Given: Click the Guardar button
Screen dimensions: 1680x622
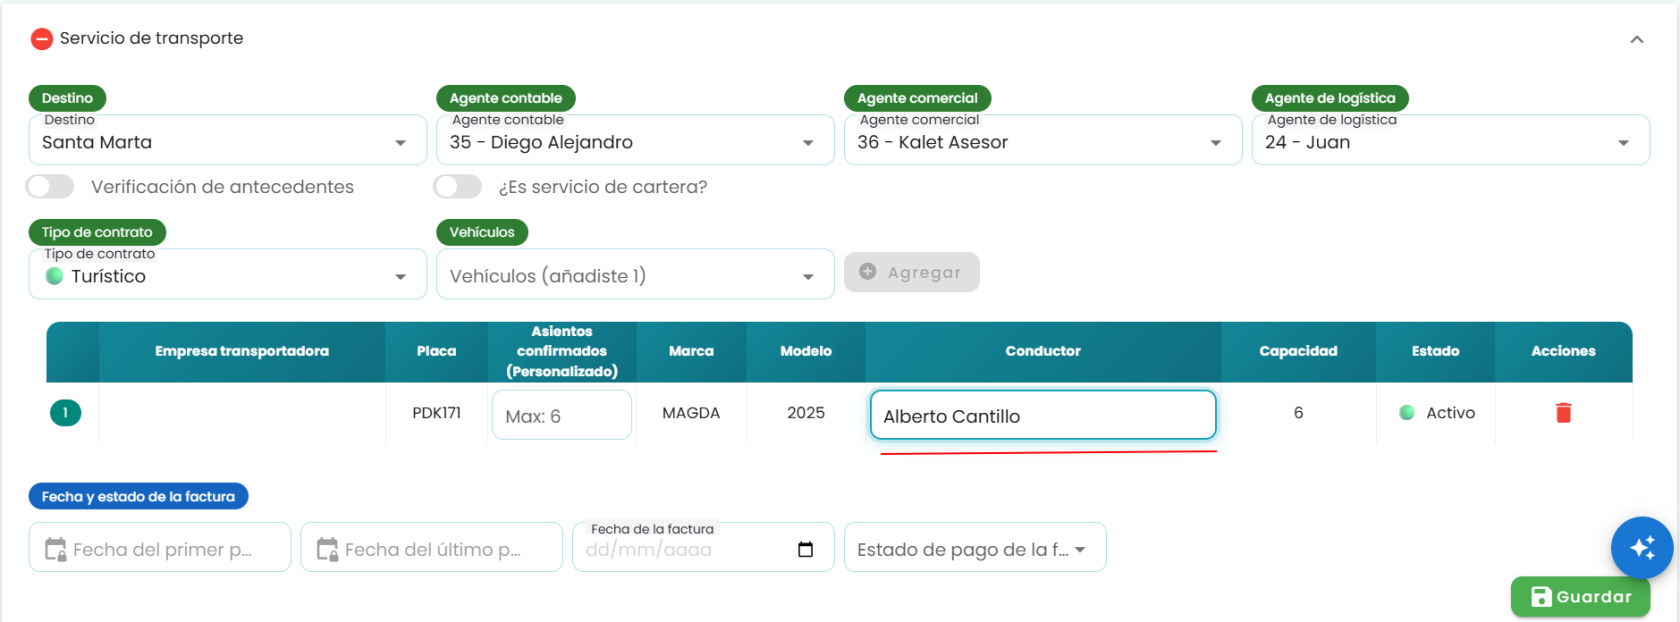Looking at the screenshot, I should tap(1580, 597).
